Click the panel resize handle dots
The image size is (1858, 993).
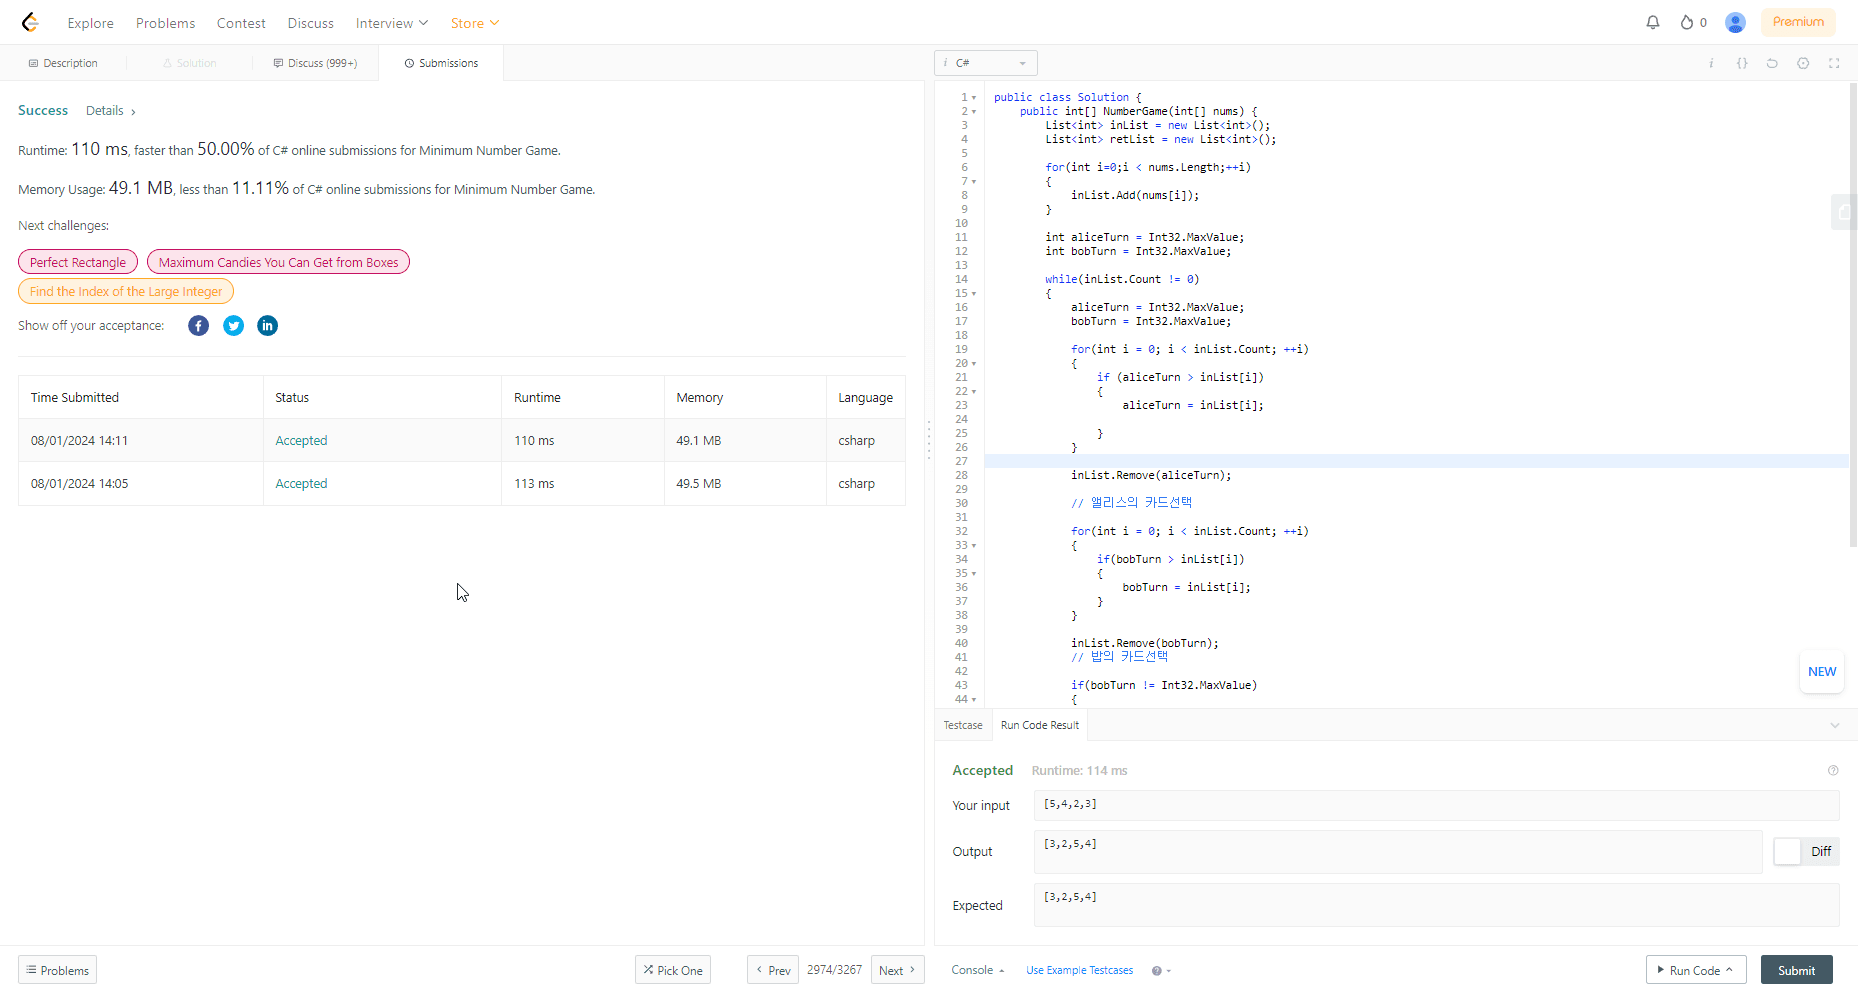point(929,440)
